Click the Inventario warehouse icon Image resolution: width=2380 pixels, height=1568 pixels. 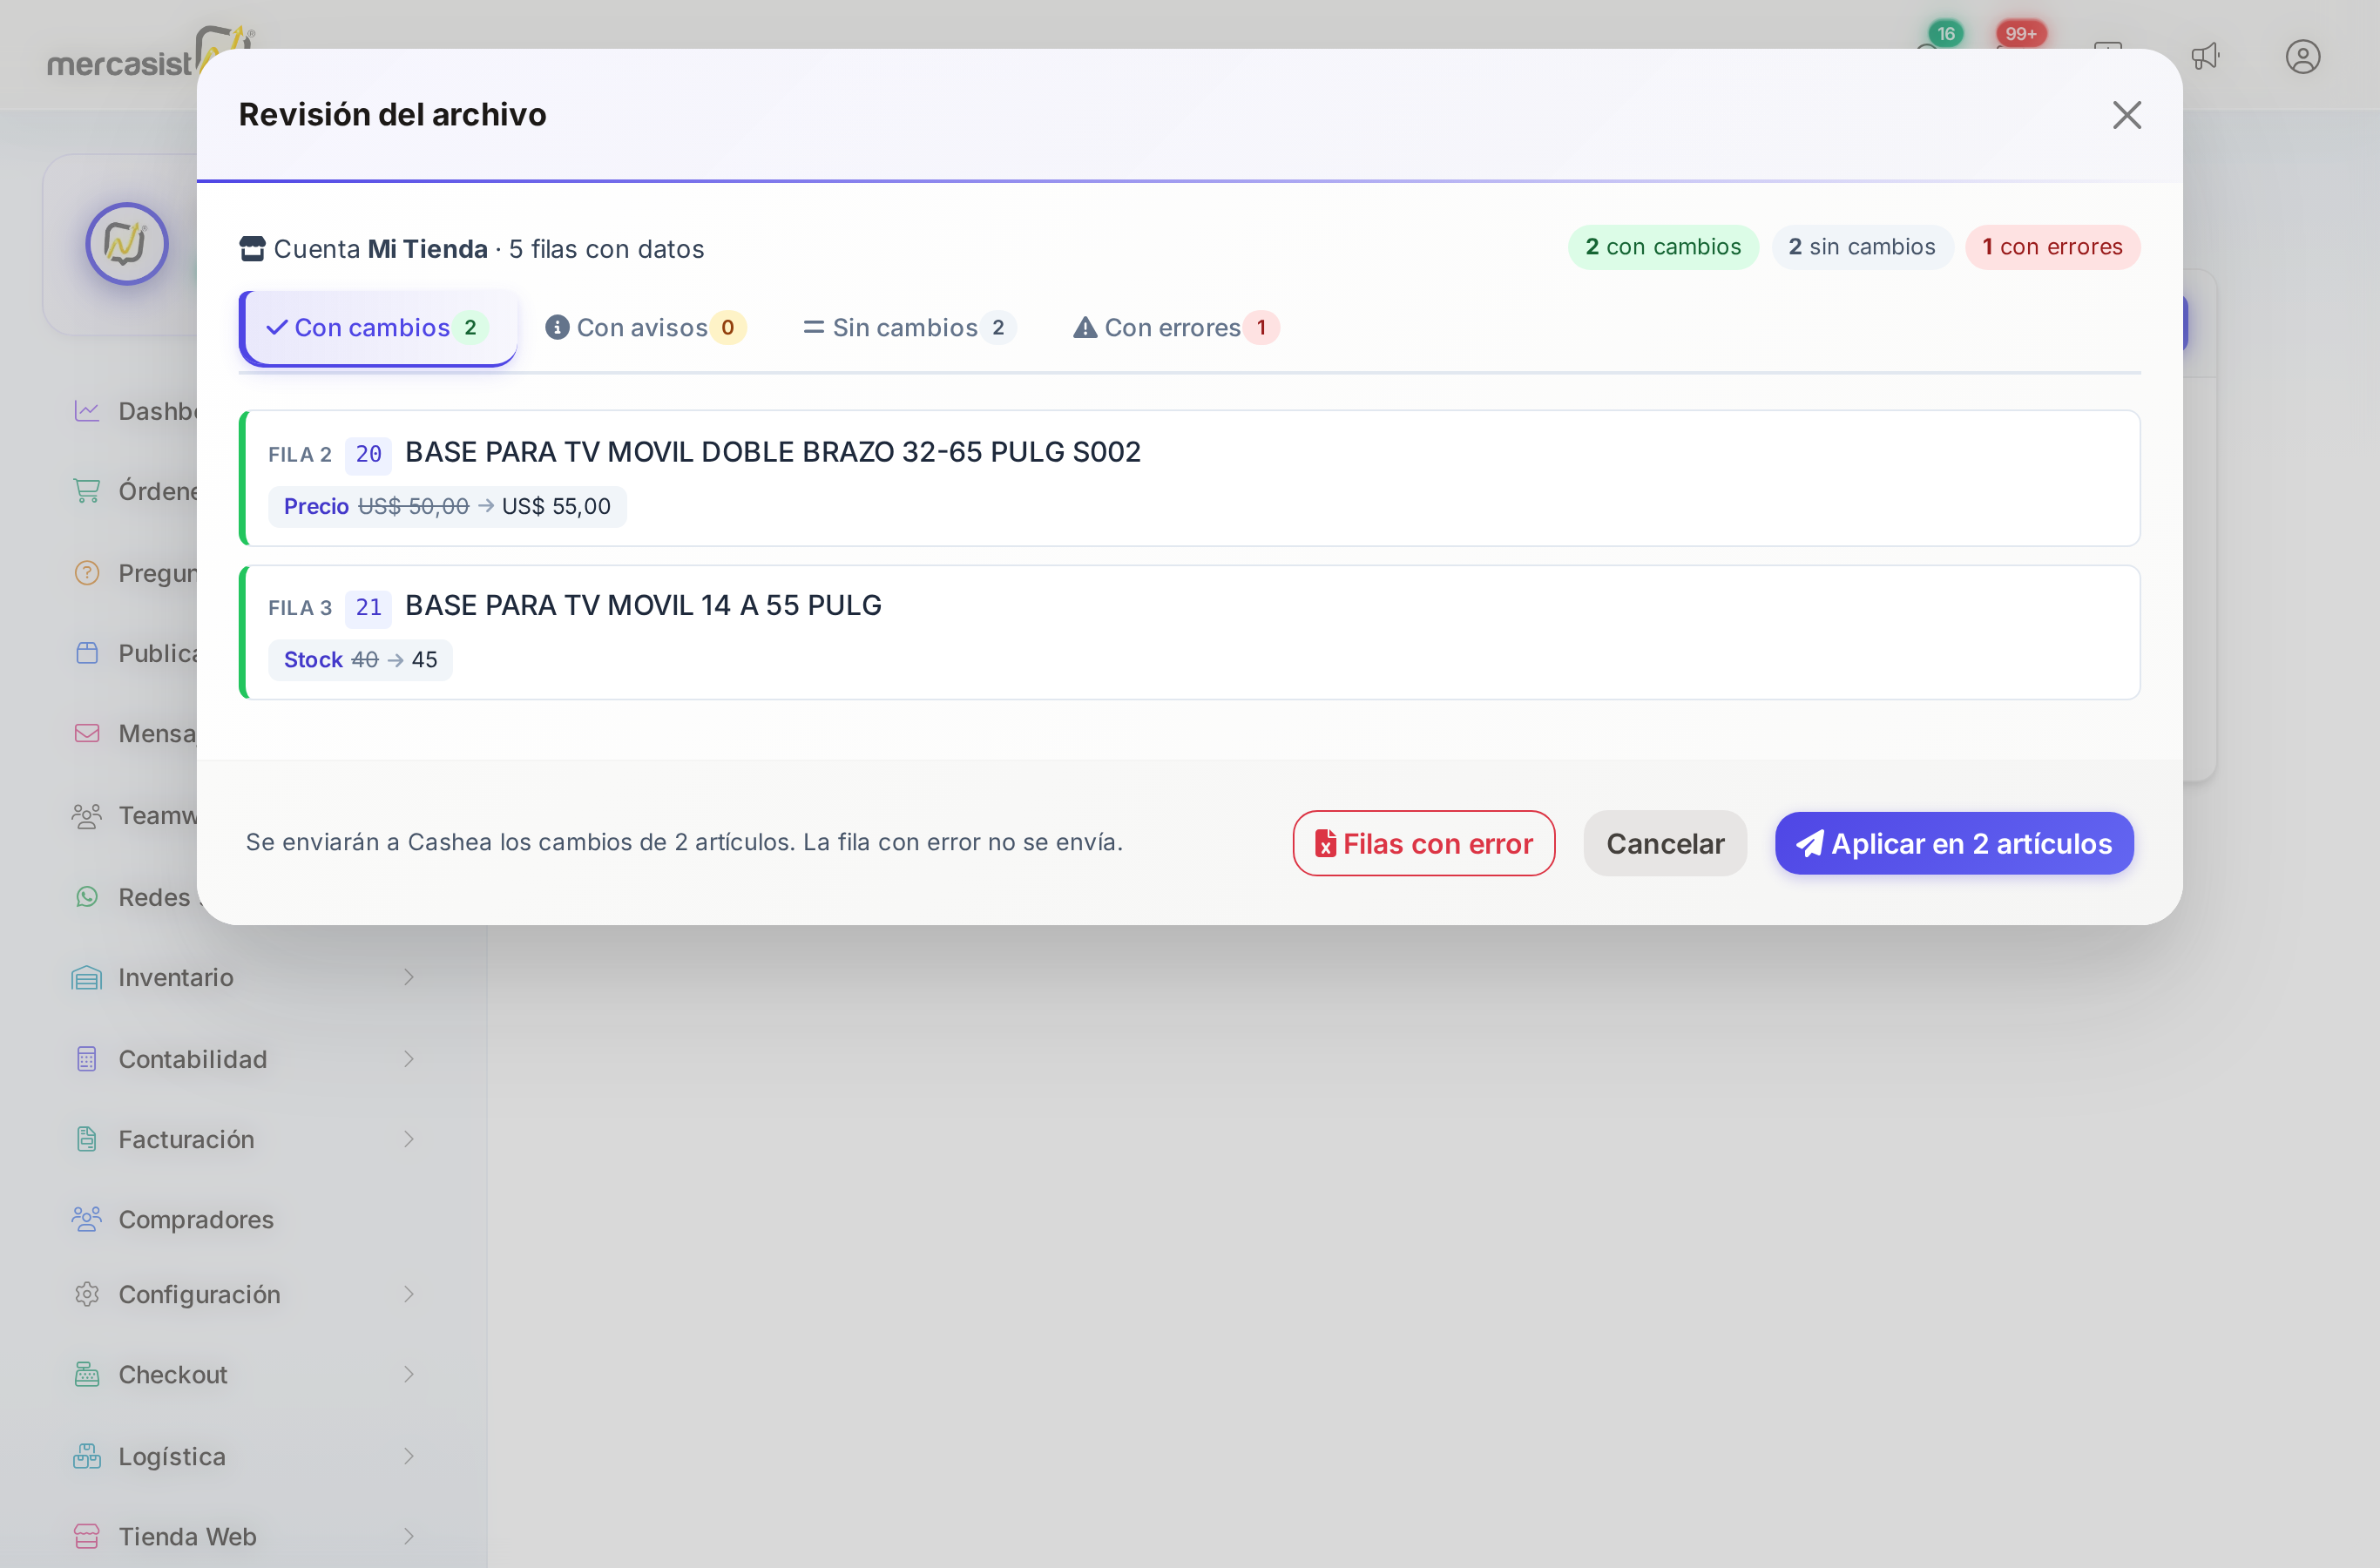pyautogui.click(x=87, y=977)
